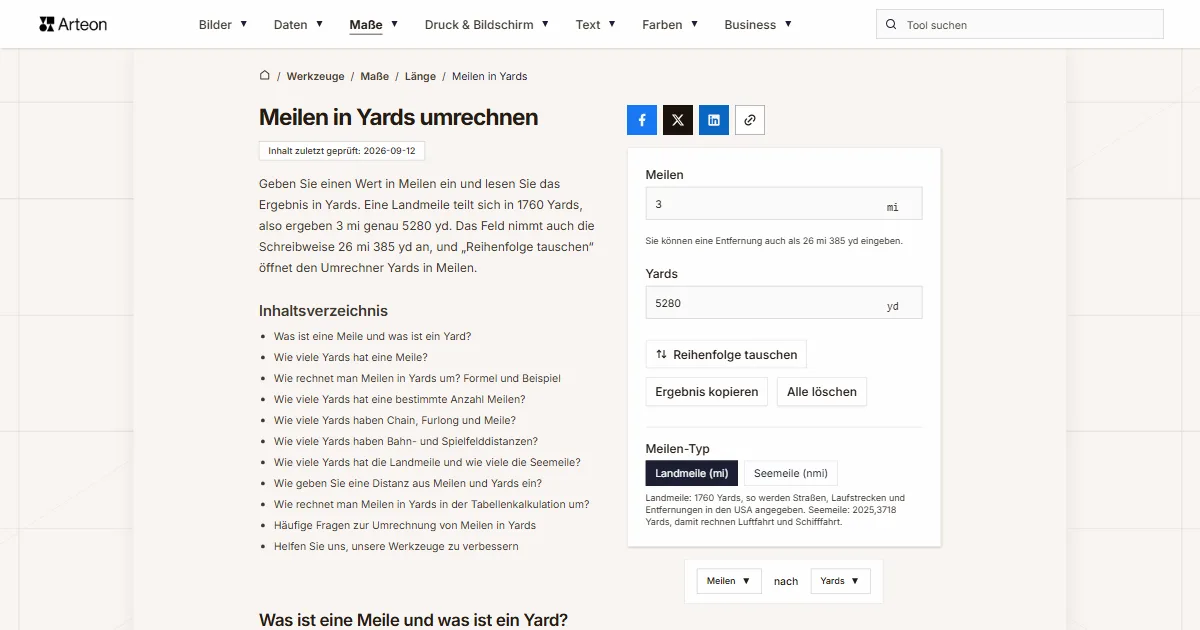1200x630 pixels.
Task: Select Landmeile (mi) type
Action: point(692,473)
